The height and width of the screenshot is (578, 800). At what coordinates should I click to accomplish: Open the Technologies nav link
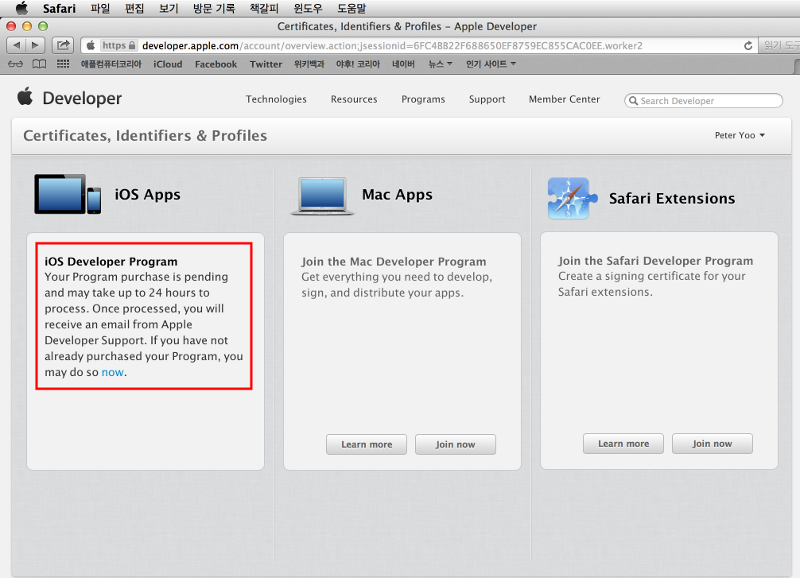click(276, 99)
